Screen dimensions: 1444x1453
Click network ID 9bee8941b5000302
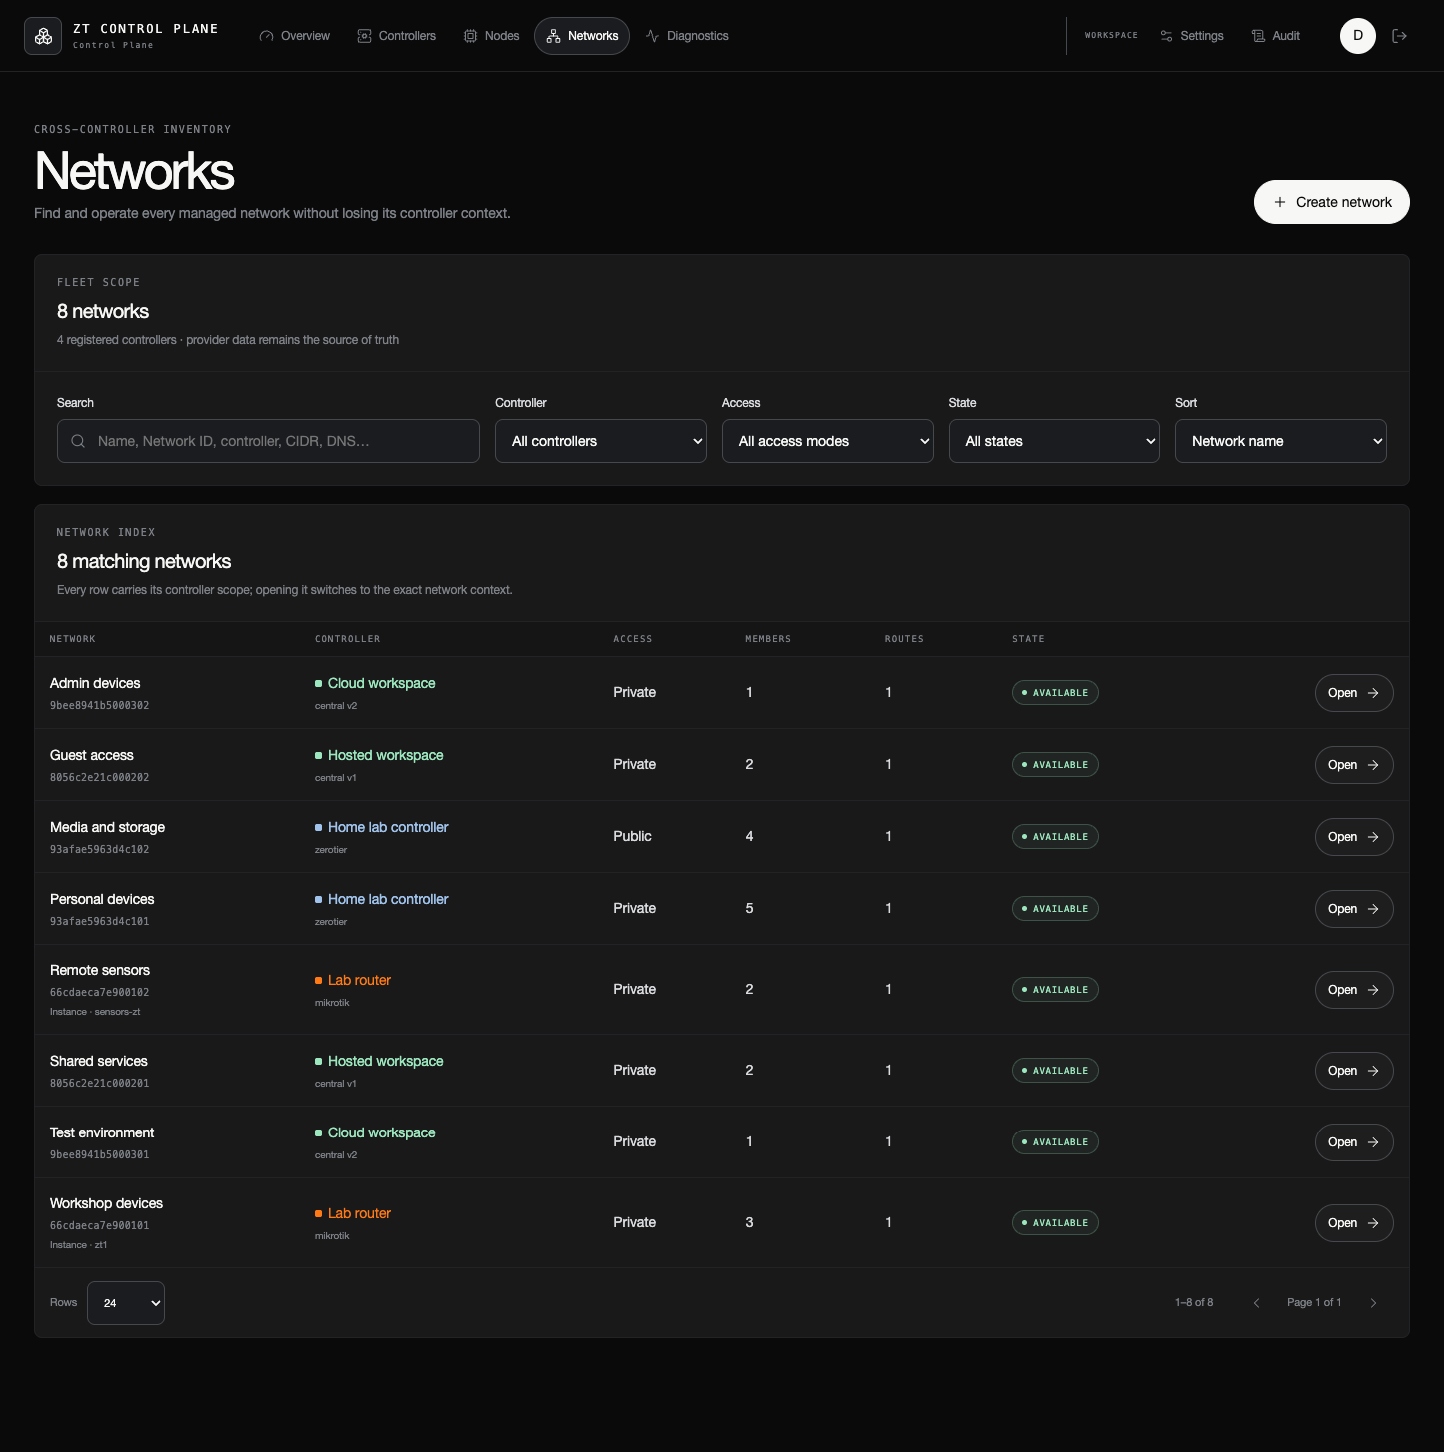[x=100, y=706]
